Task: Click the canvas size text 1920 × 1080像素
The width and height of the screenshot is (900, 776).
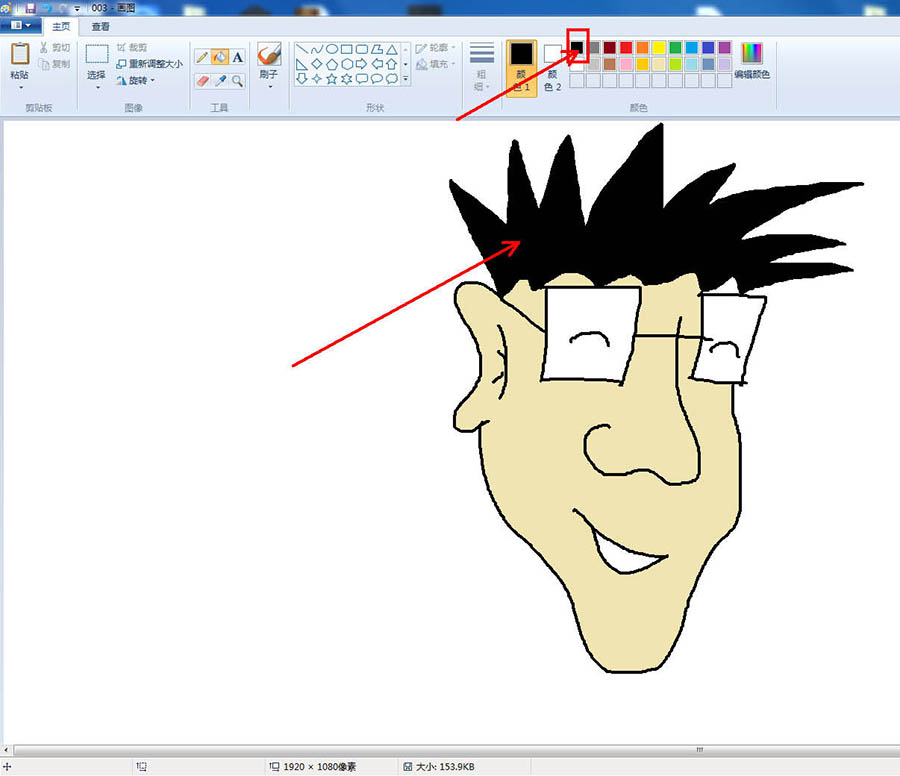Action: (x=319, y=767)
